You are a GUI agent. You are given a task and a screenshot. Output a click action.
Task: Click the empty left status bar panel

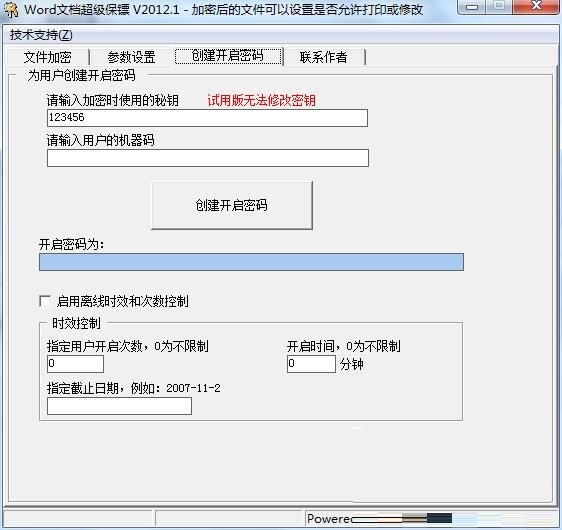[x=79, y=518]
